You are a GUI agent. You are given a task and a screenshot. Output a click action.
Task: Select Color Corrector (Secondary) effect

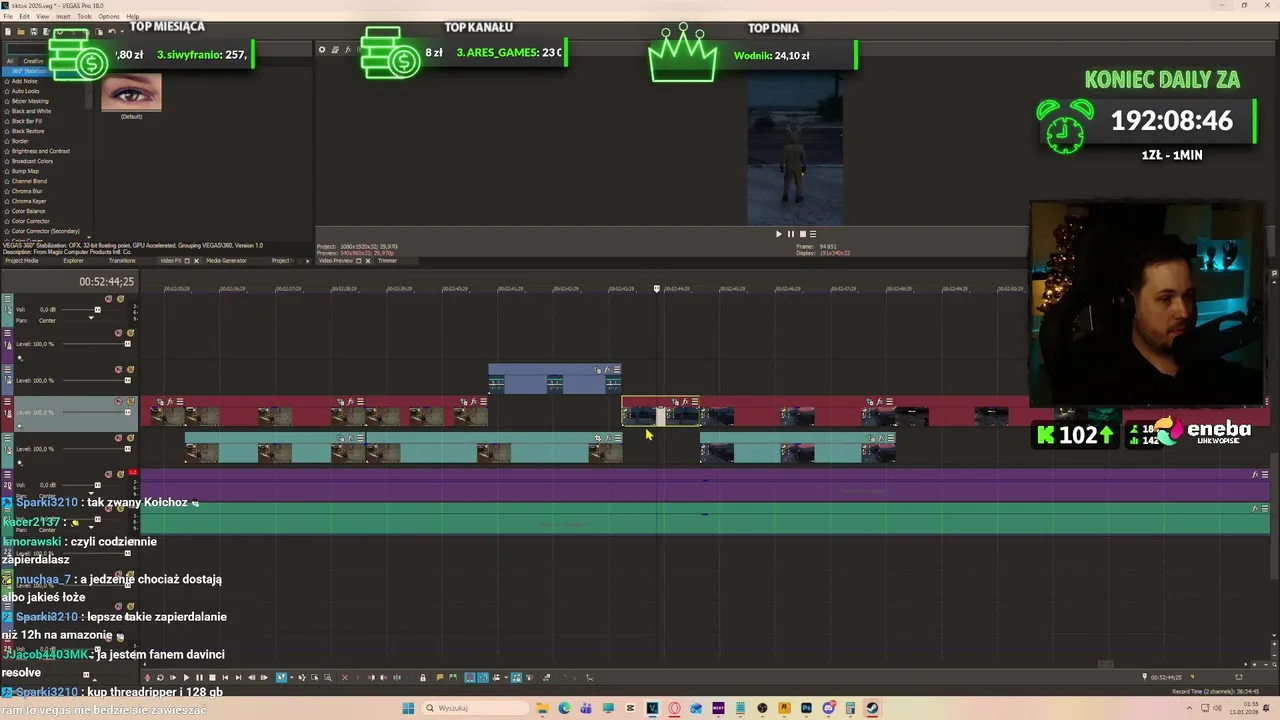(x=45, y=231)
